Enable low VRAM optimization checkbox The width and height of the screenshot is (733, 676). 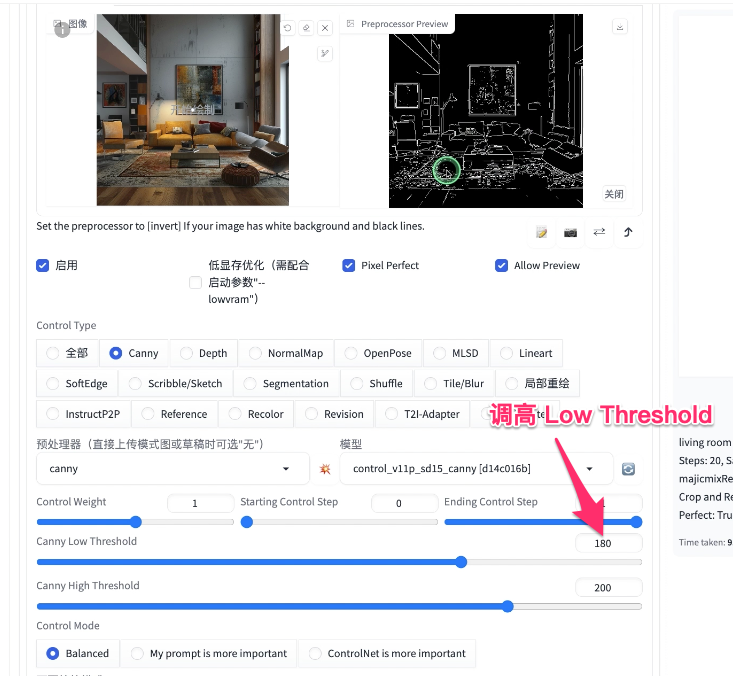[x=195, y=282]
